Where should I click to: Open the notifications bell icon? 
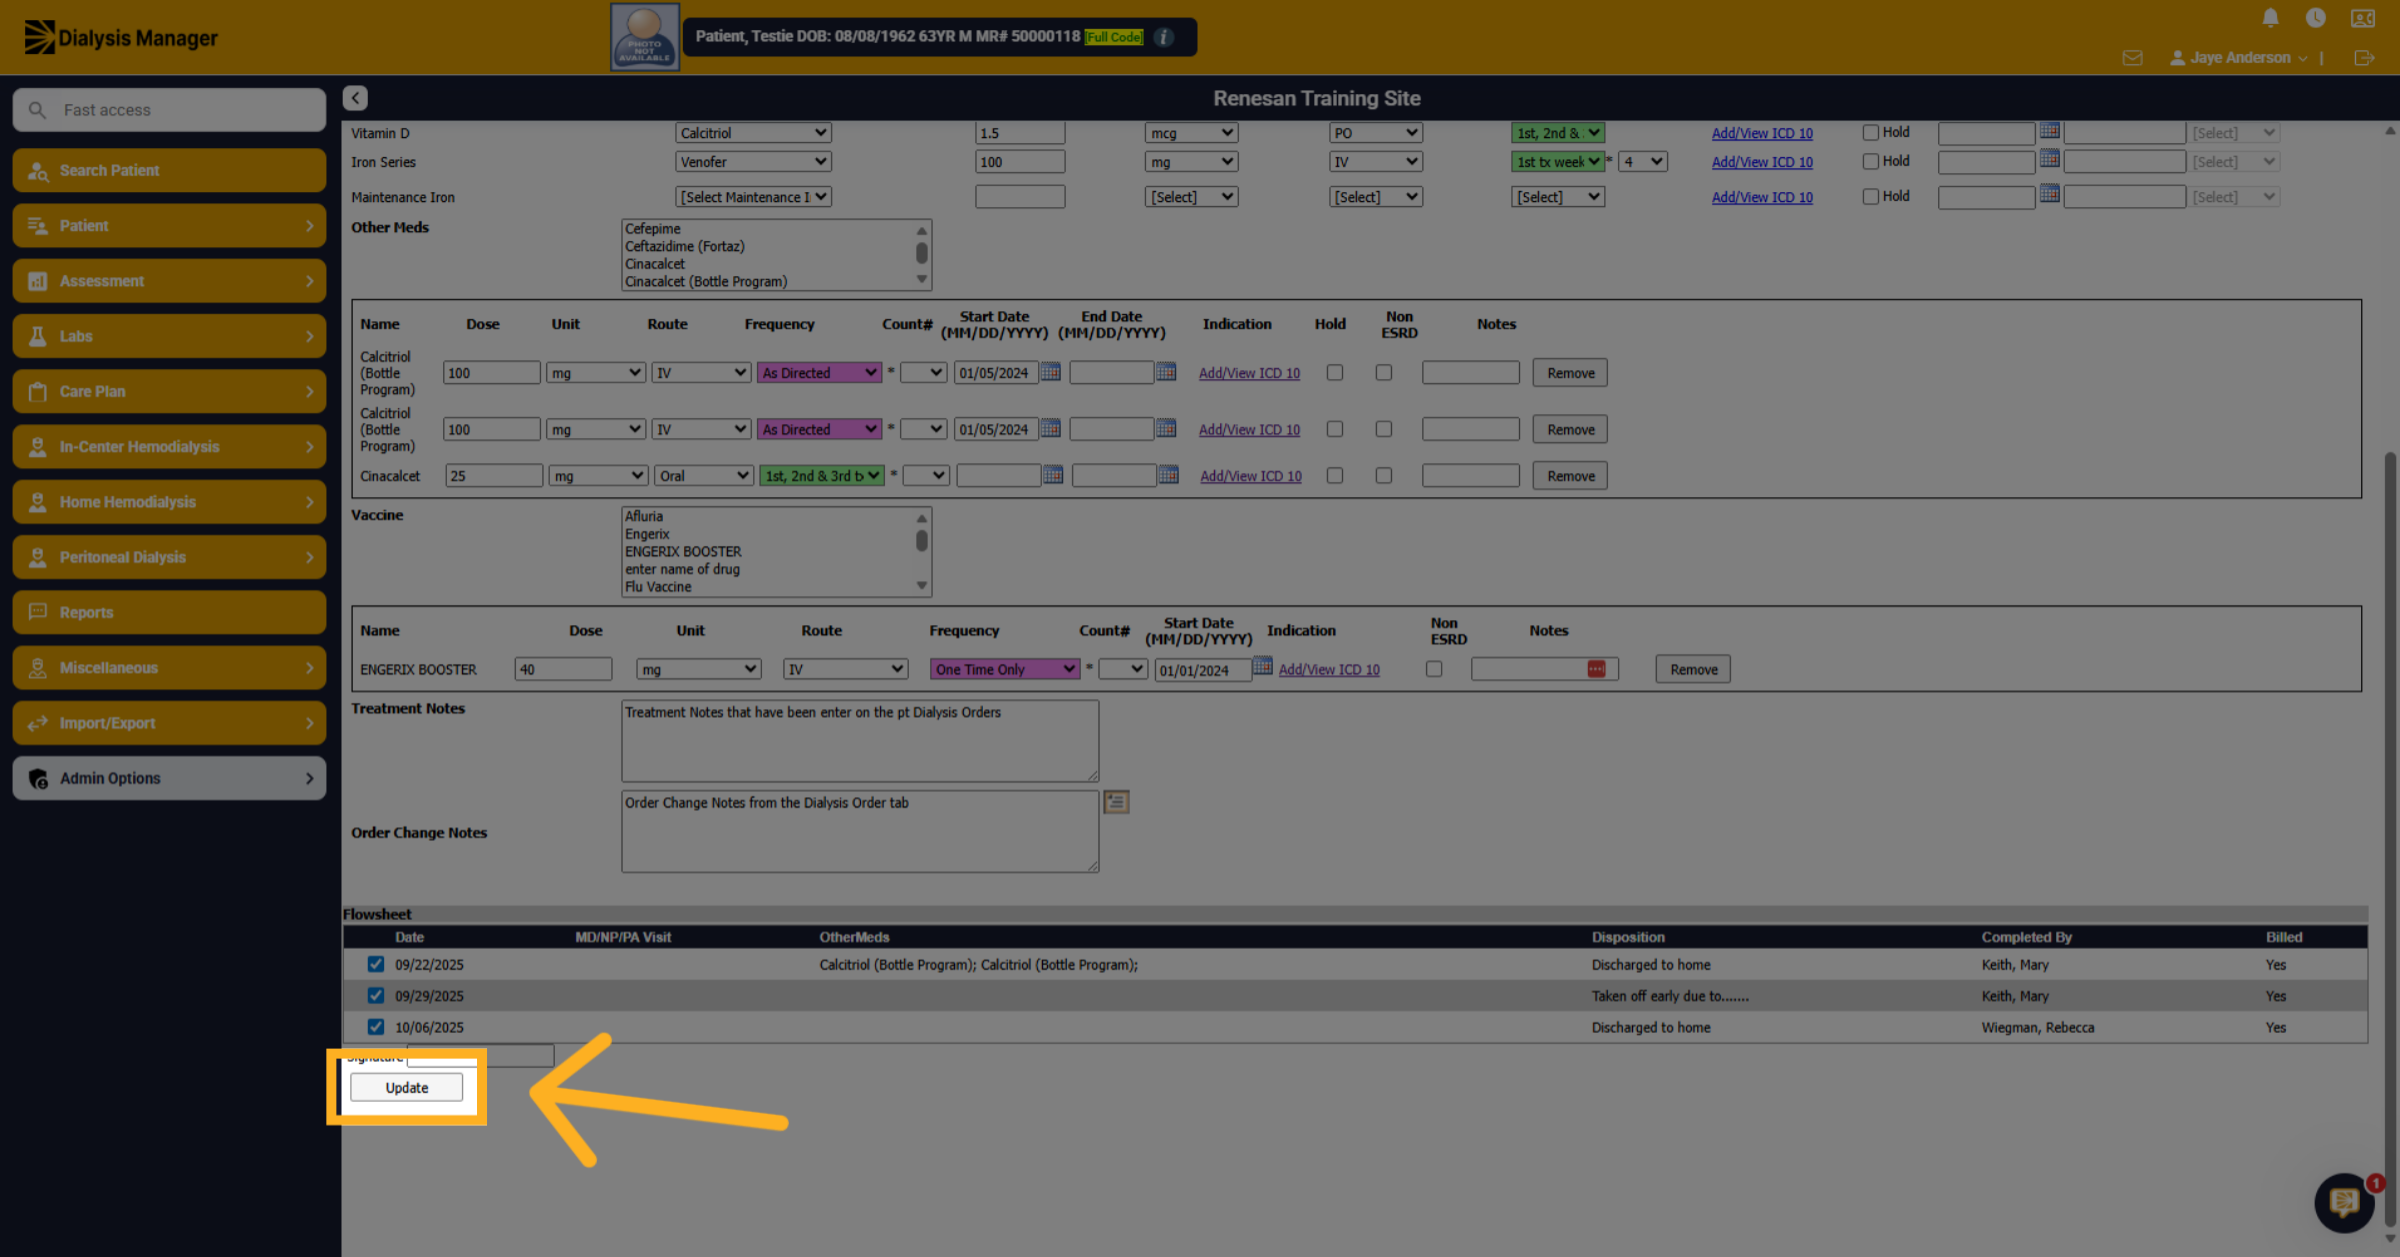click(x=2270, y=18)
